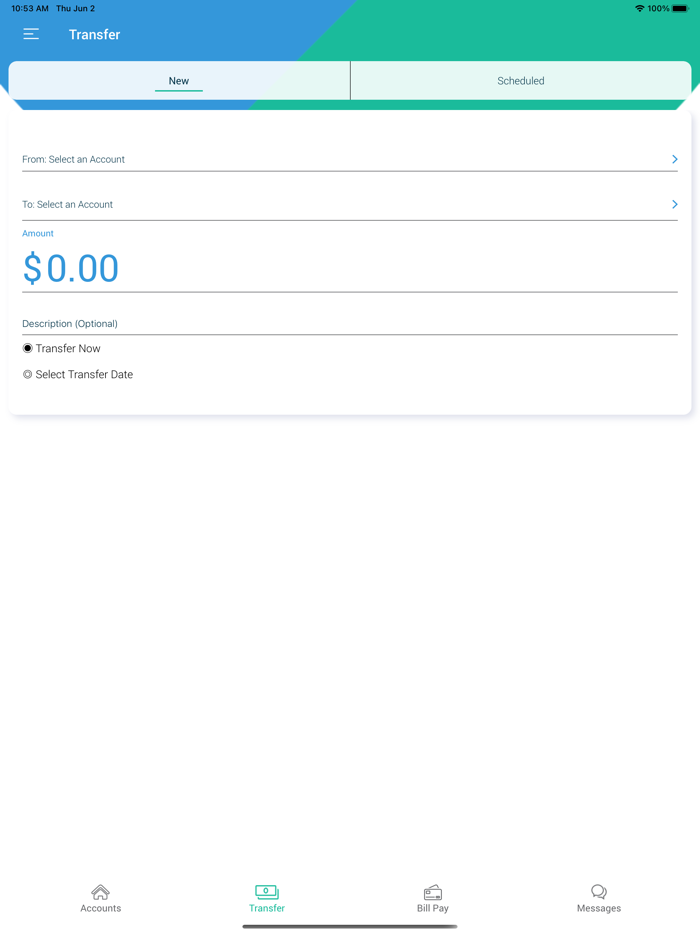
Task: Open the hamburger navigation menu
Action: pos(31,33)
